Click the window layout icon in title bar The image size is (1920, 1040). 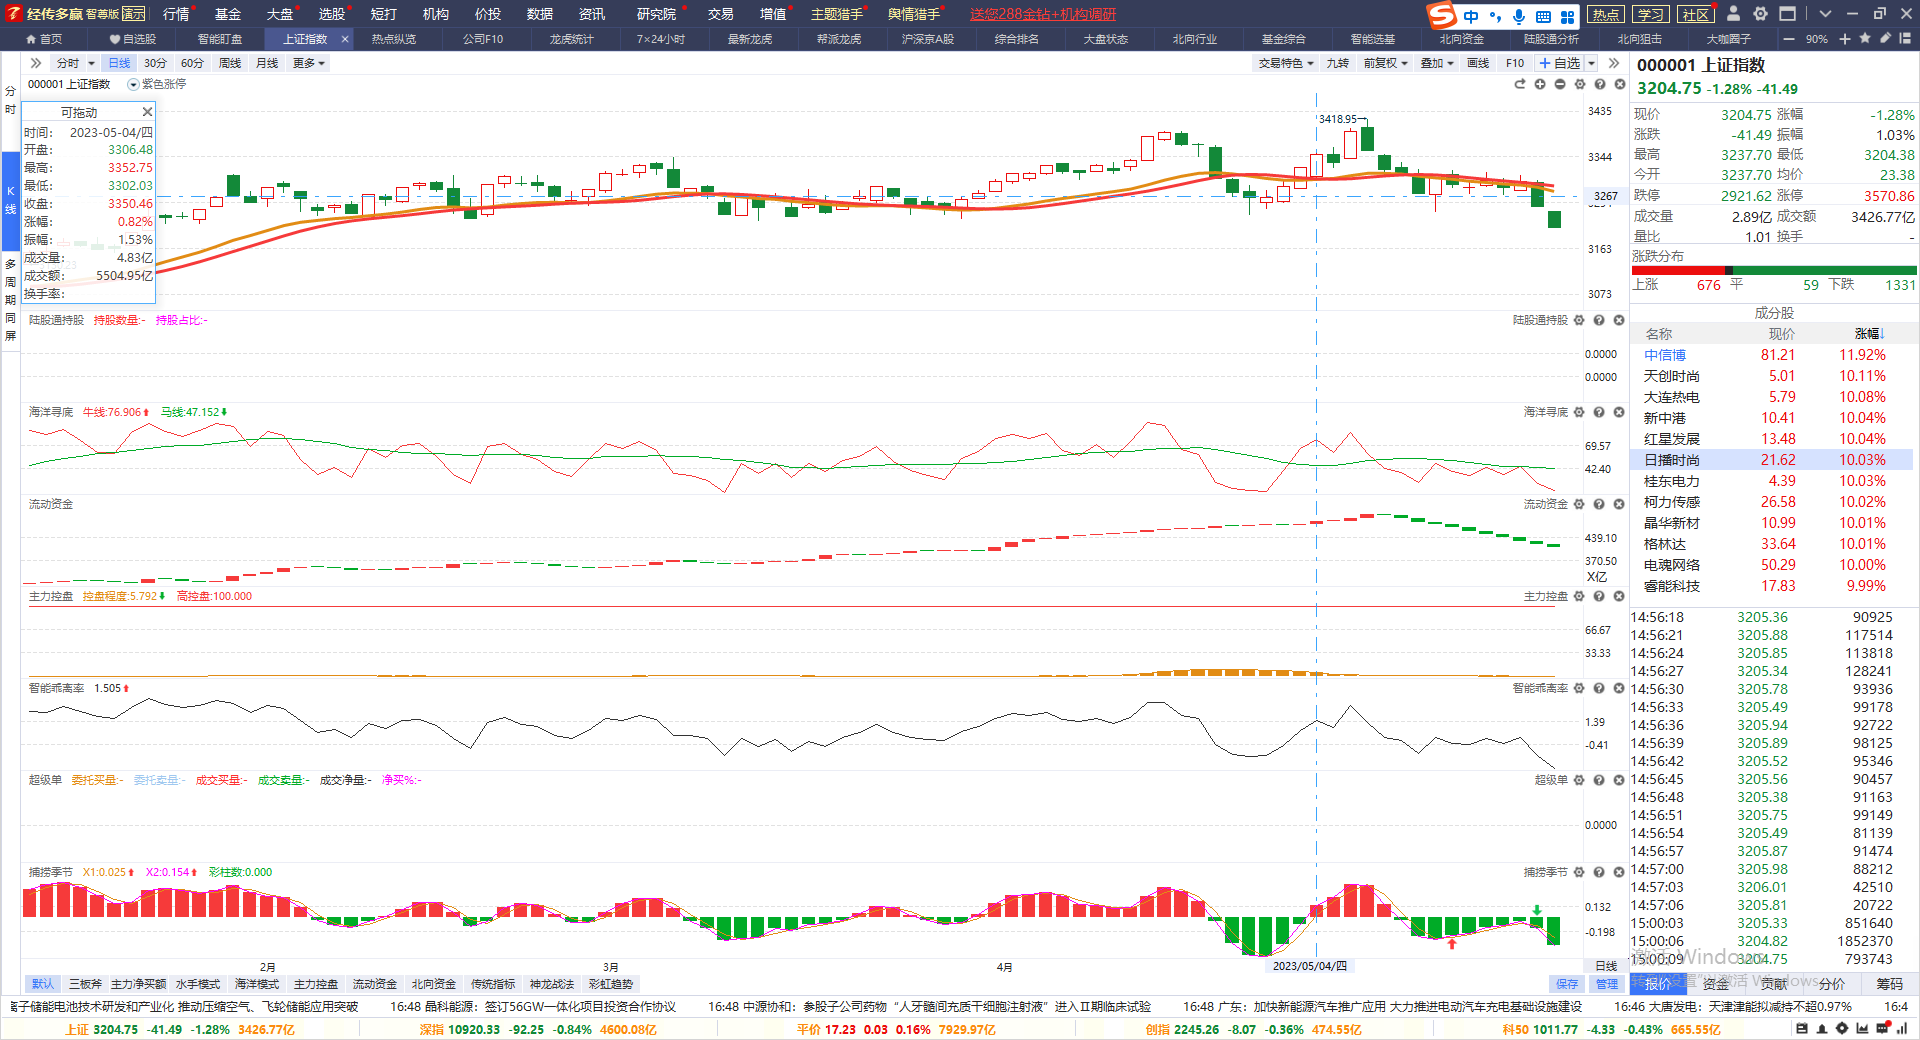tap(1787, 14)
